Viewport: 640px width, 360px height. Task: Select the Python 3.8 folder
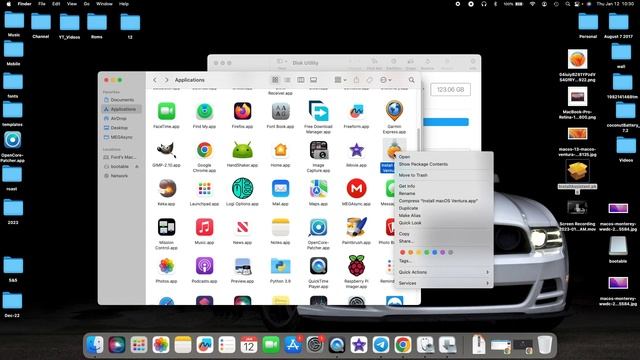tap(280, 266)
